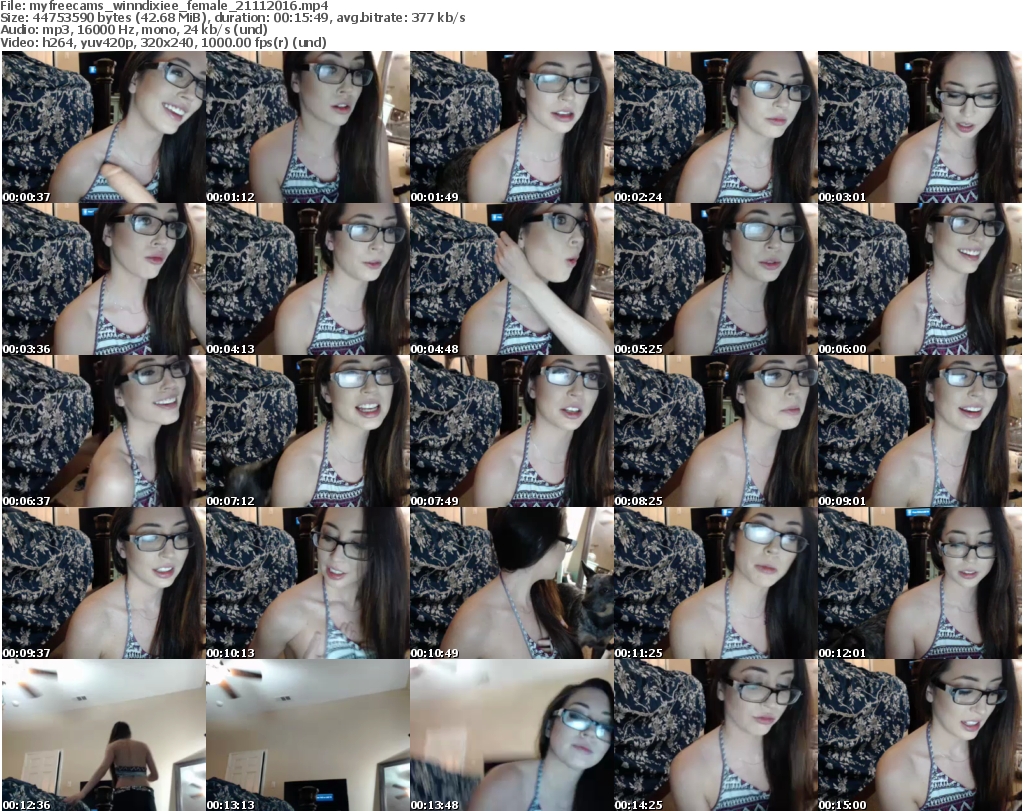Open the thumbnail marked 00:01:49

coord(511,127)
